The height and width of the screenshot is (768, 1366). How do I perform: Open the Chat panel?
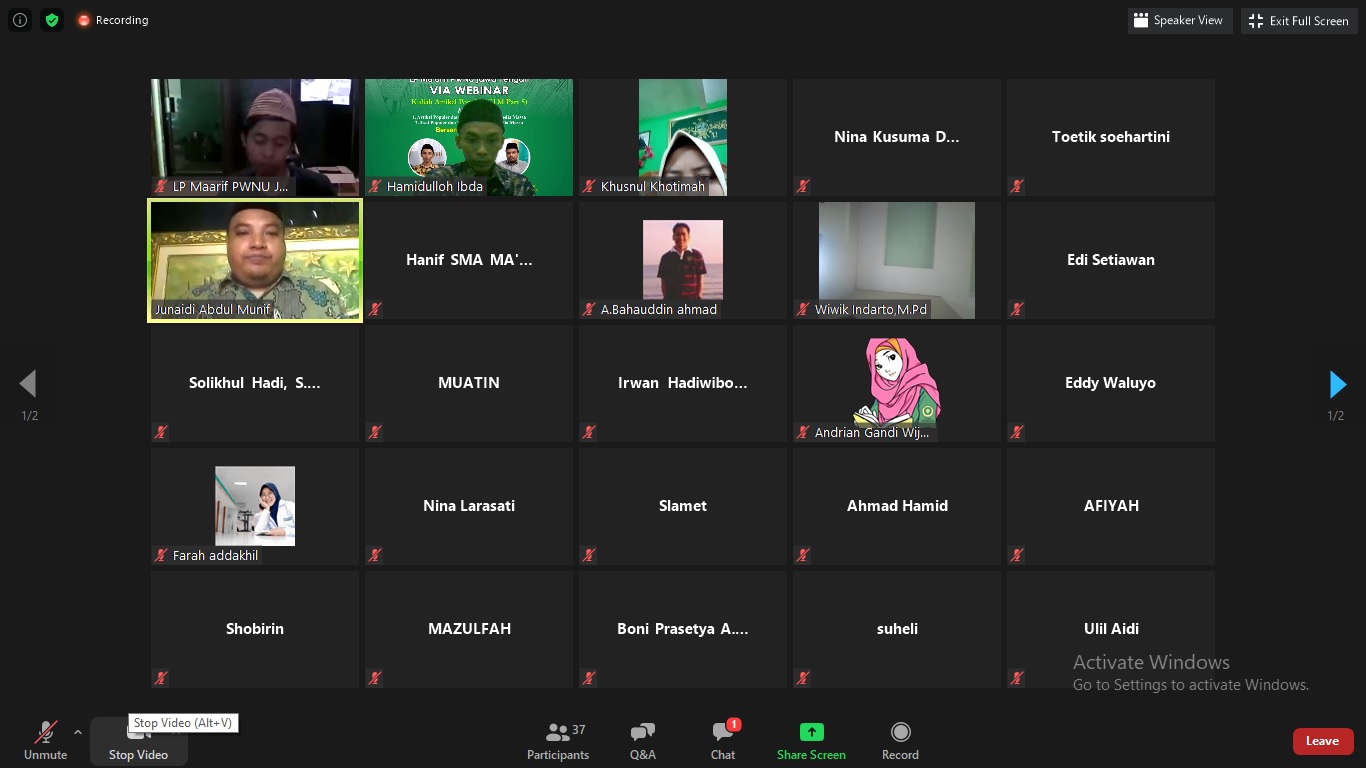tap(723, 741)
